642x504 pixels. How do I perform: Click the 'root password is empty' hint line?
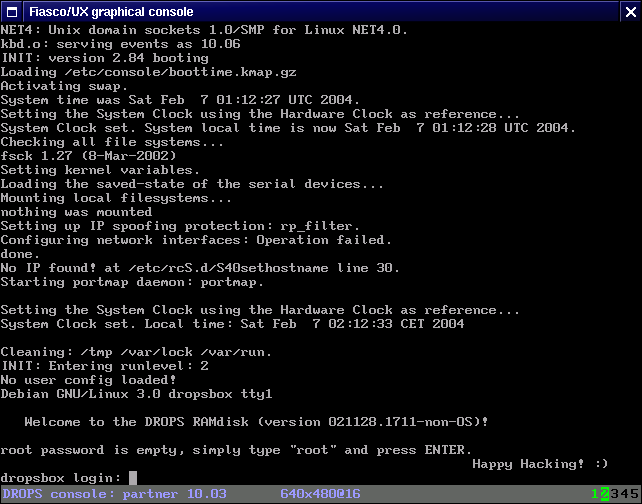click(x=236, y=450)
